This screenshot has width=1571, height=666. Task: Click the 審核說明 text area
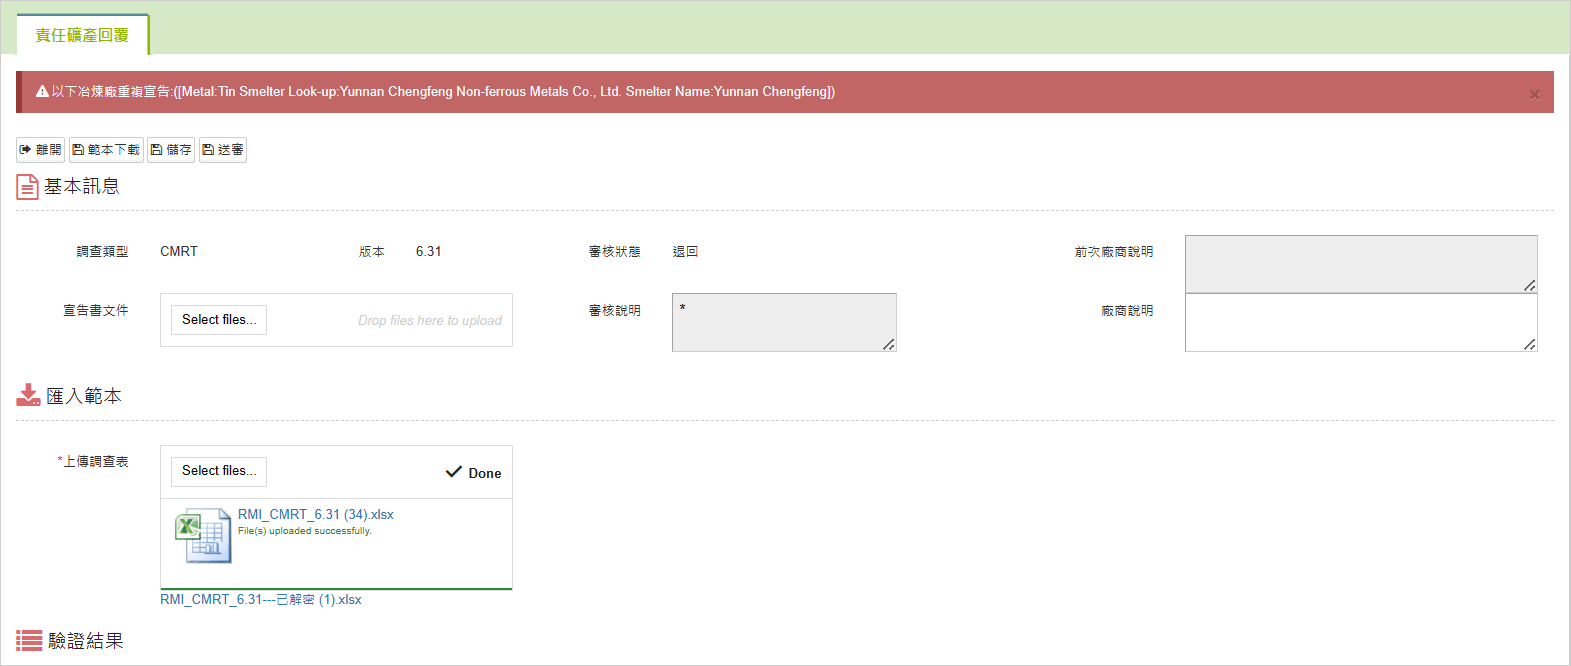pos(783,323)
